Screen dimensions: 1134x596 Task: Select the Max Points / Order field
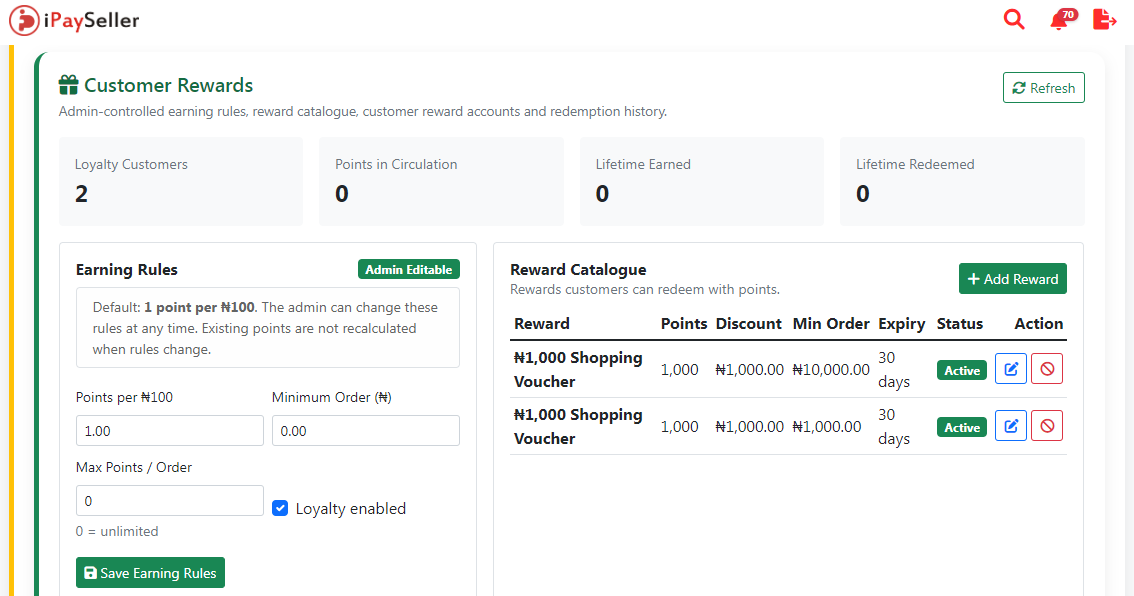coord(170,501)
